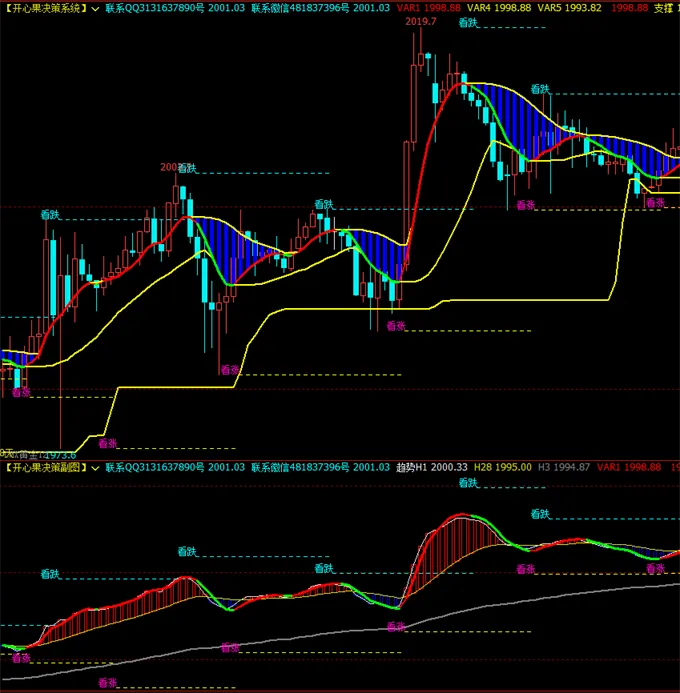The image size is (680, 693).
Task: Click VAR4 1998.88 in main header
Action: 499,8
